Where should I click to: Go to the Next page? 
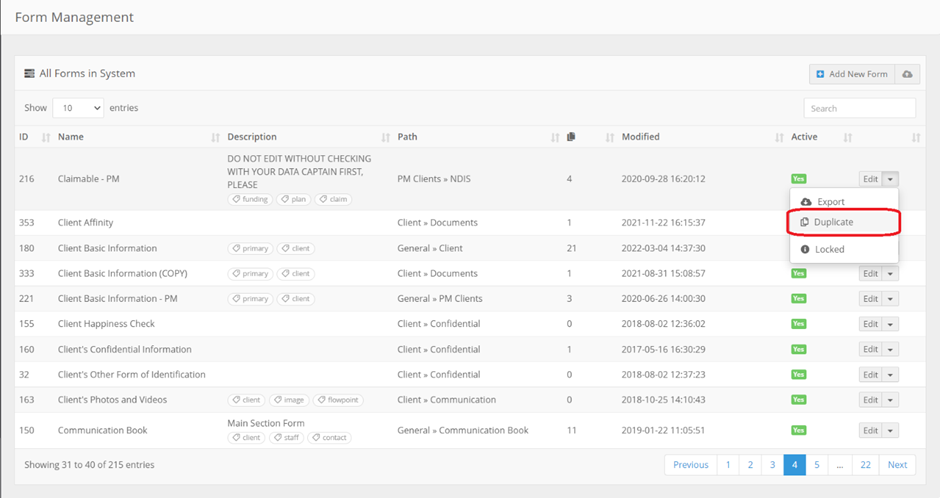(x=897, y=464)
